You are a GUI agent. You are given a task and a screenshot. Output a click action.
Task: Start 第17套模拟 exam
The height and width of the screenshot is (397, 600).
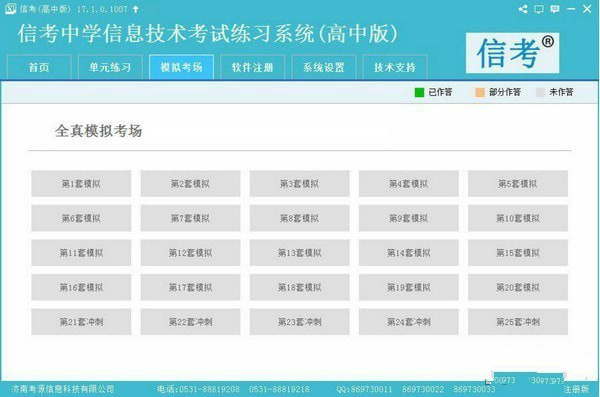[190, 287]
